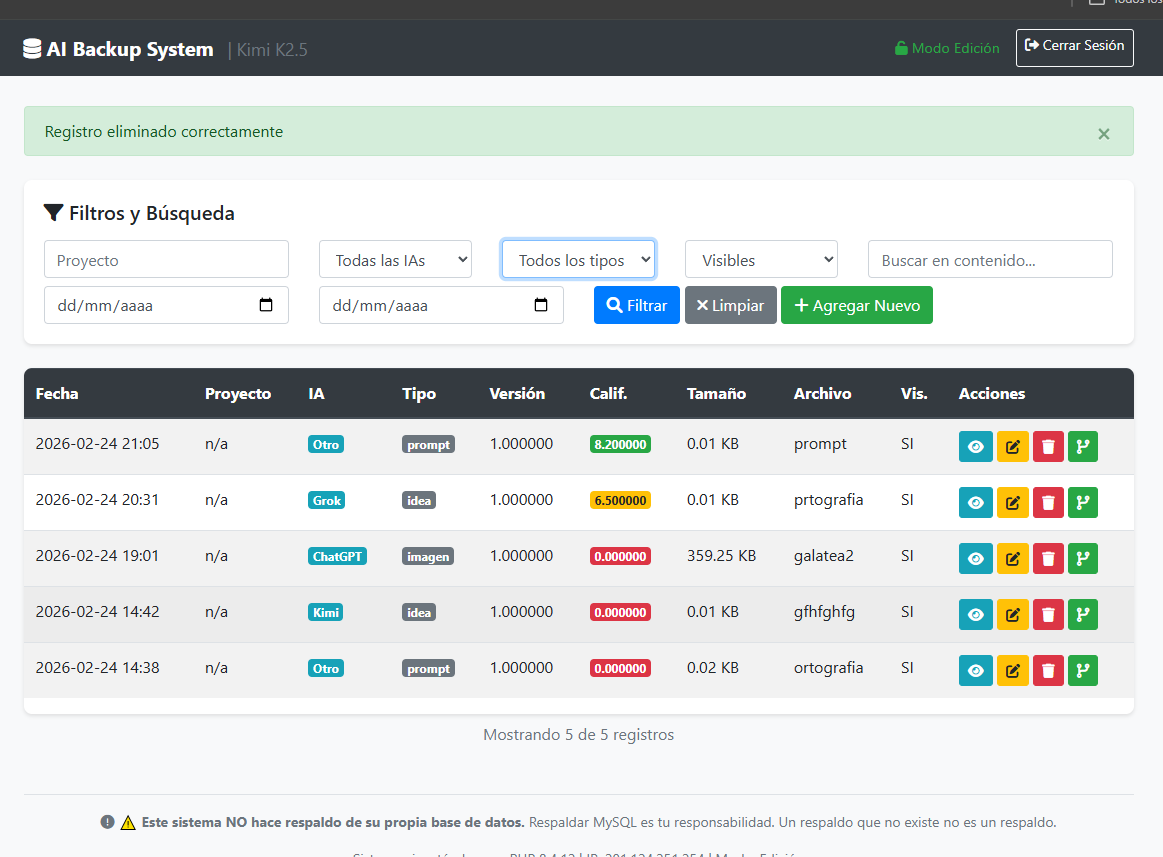Open the Visibles filter dropdown

761,260
